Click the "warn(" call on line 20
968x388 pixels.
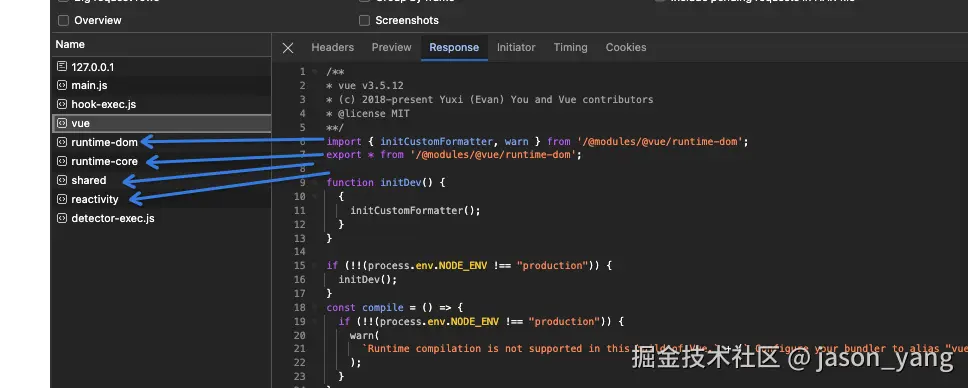[365, 335]
